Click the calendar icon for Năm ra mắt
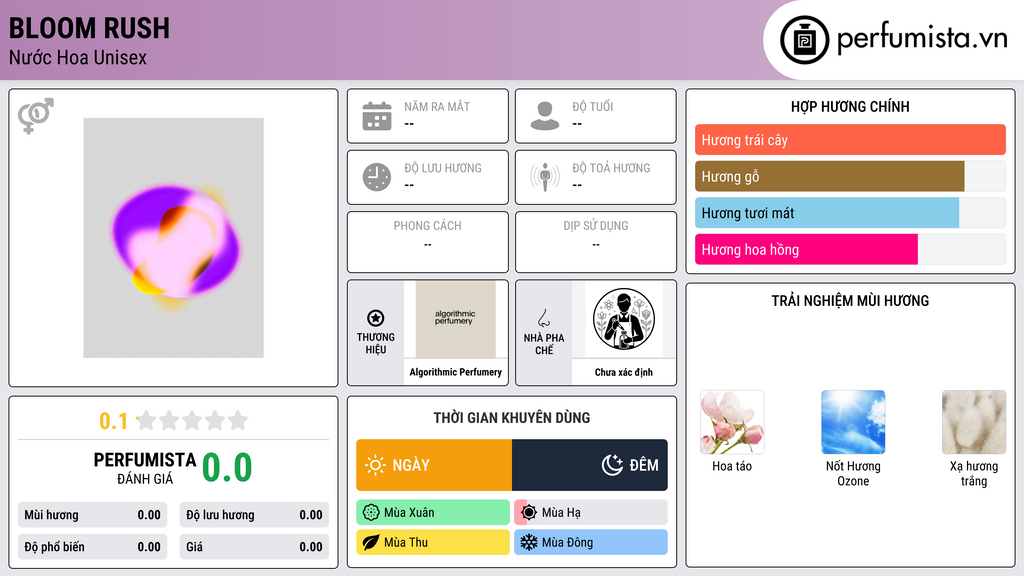This screenshot has width=1024, height=576. click(x=377, y=116)
